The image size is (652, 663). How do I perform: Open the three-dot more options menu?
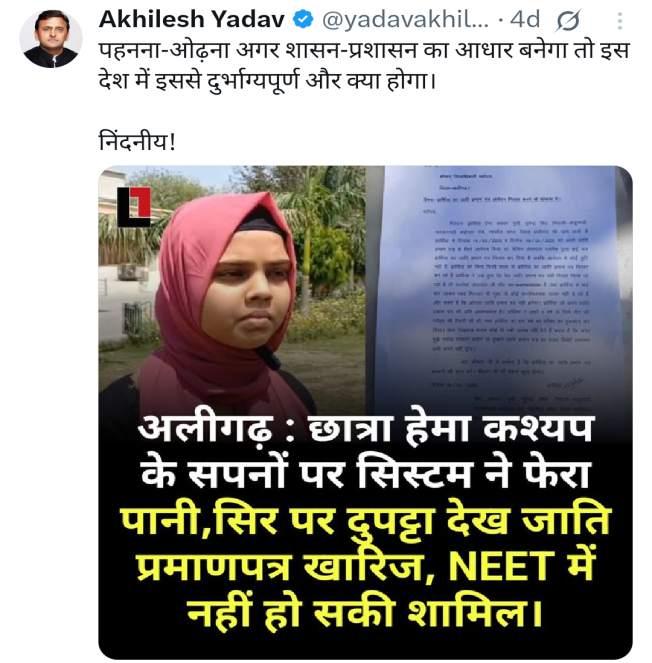coord(620,21)
